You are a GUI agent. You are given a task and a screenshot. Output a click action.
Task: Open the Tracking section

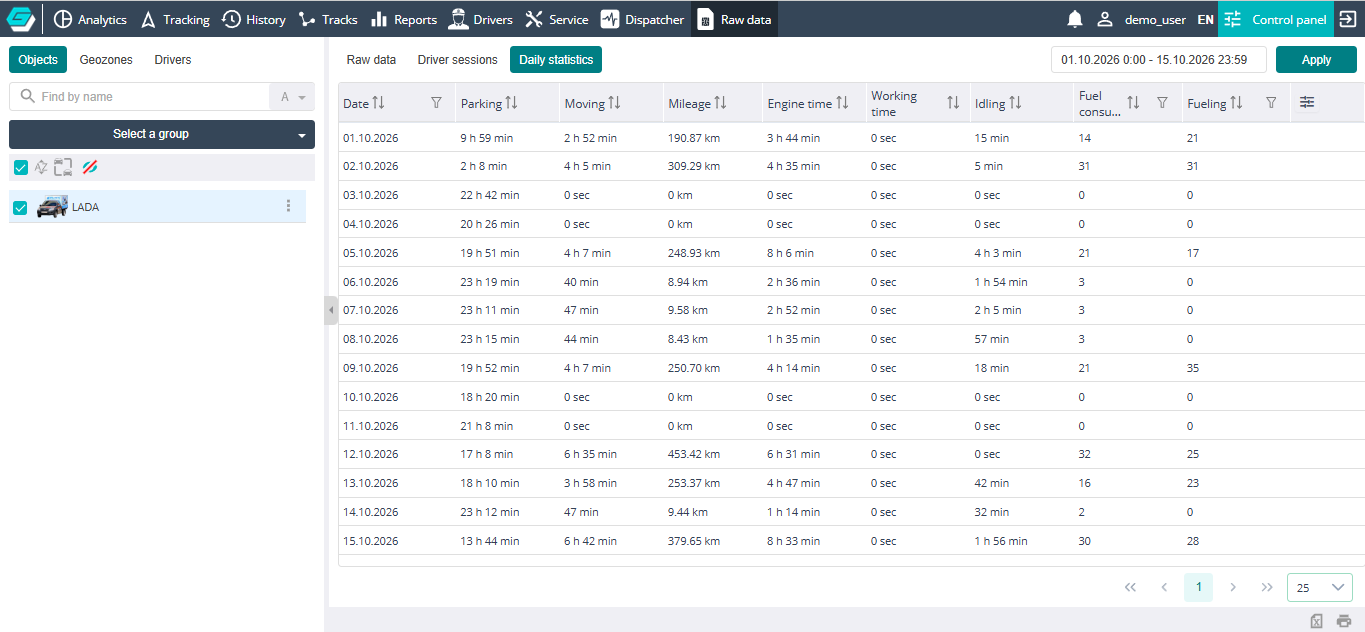(x=175, y=19)
